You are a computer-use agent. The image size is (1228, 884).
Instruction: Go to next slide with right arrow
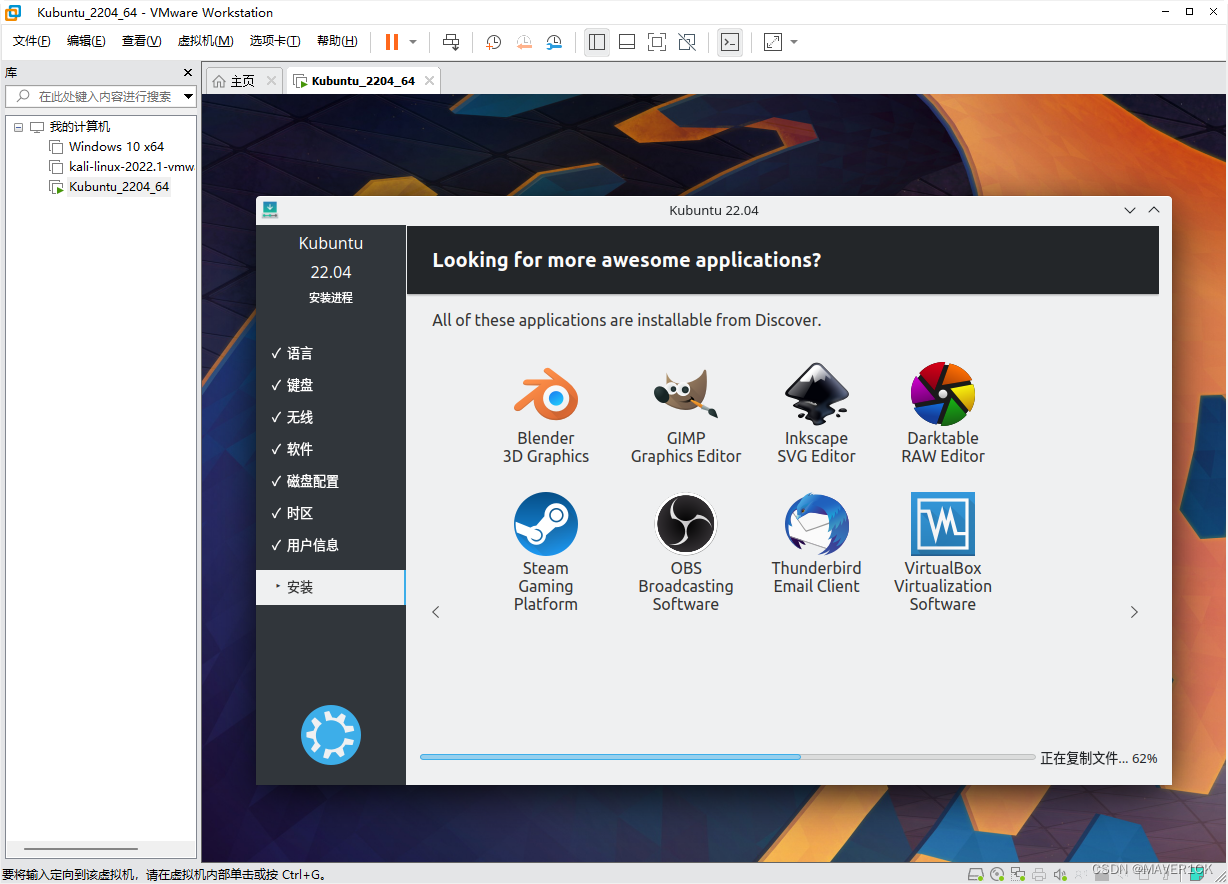pyautogui.click(x=1134, y=612)
